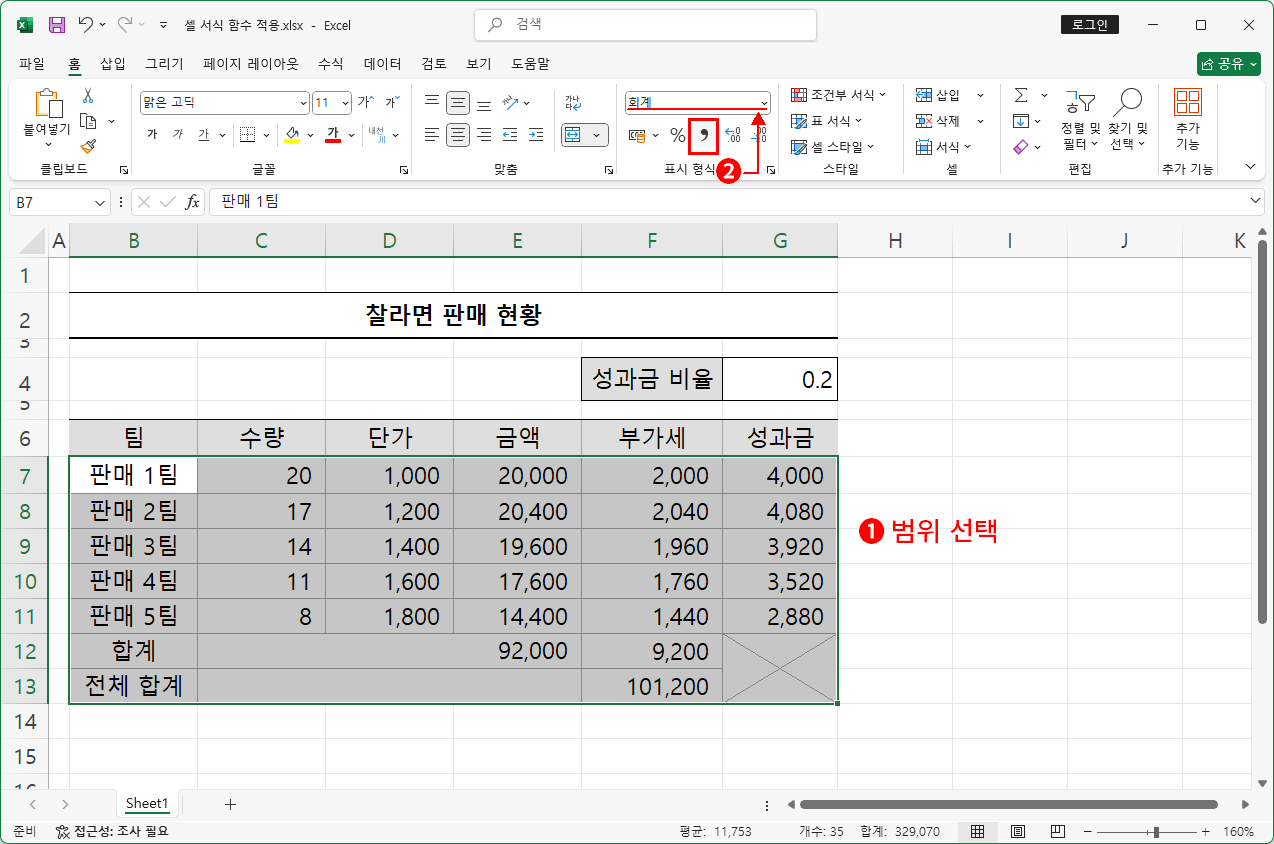1274x844 pixels.
Task: Click the orientation text angle icon
Action: point(510,103)
